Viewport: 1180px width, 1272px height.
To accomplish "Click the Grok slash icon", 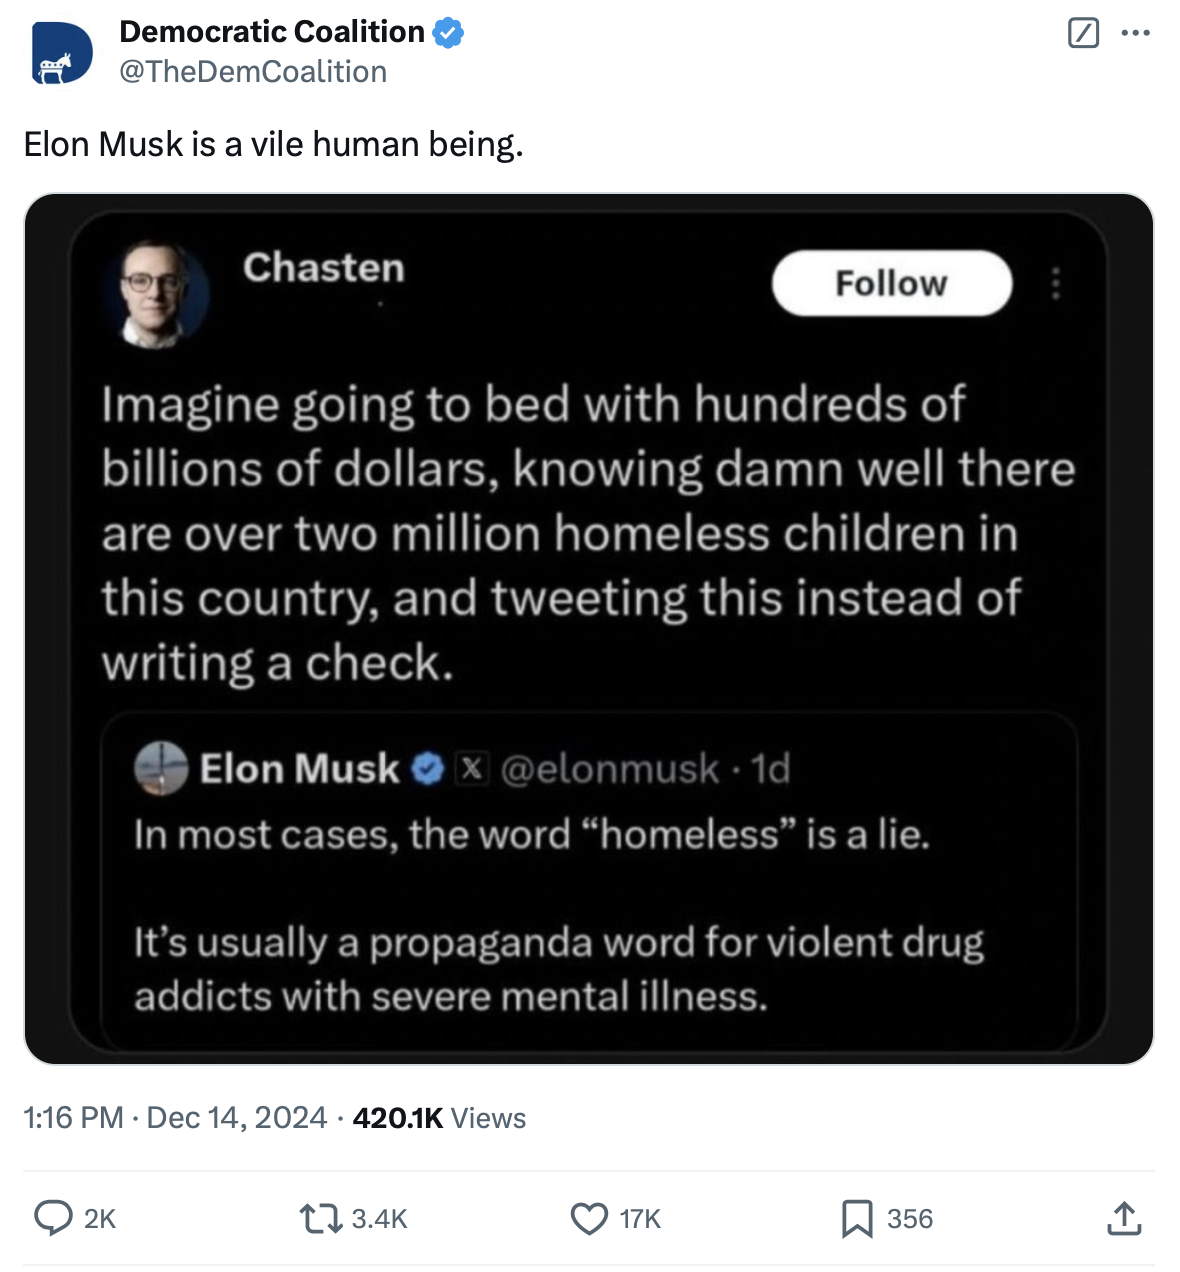I will (1083, 33).
